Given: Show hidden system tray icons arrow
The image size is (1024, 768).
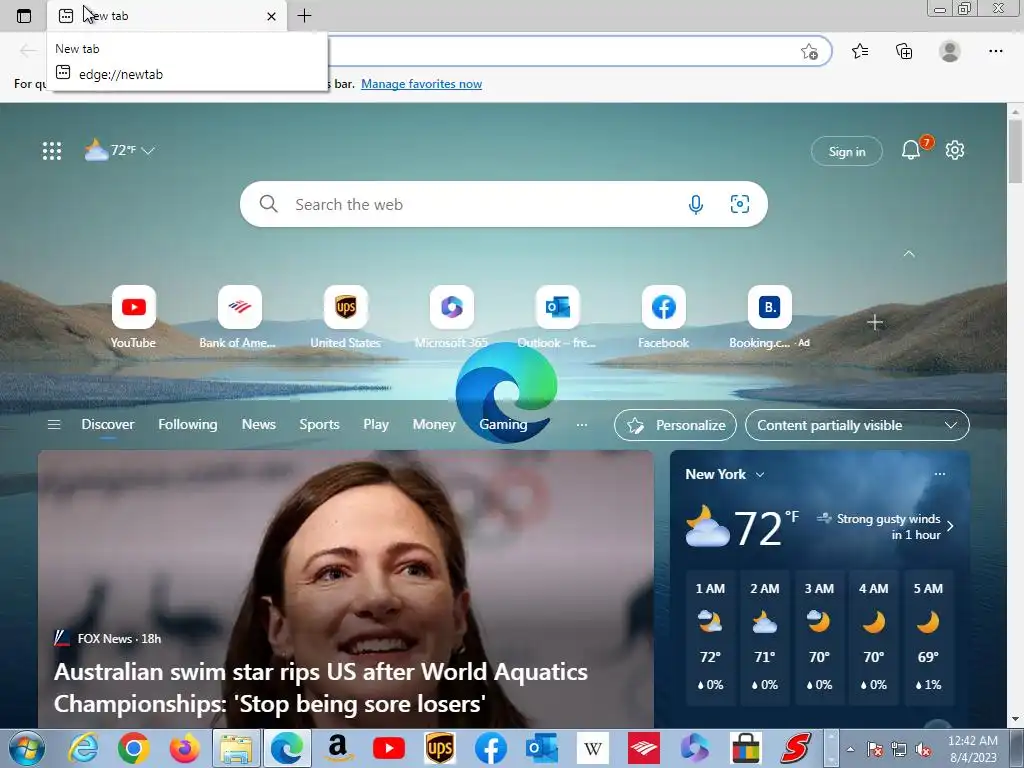Looking at the screenshot, I should pyautogui.click(x=850, y=749).
